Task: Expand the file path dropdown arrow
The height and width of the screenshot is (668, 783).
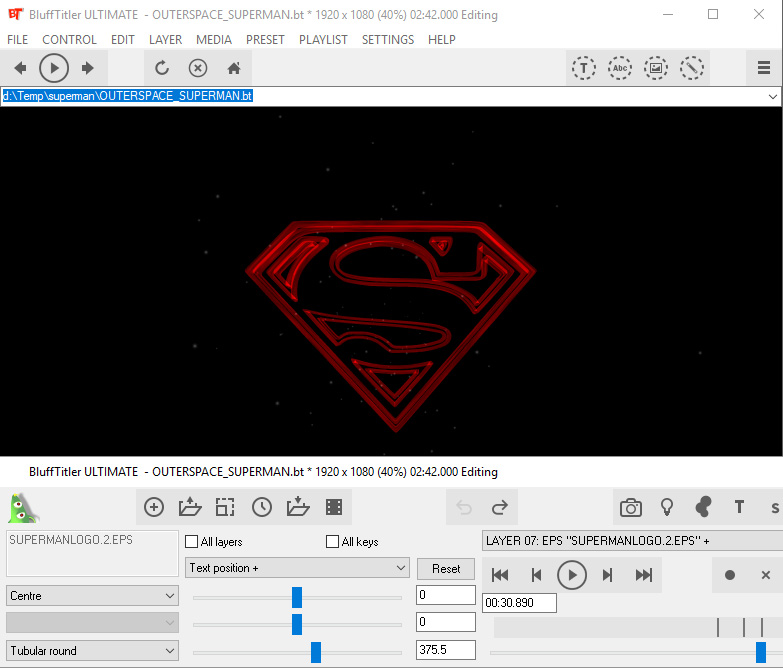Action: [x=773, y=96]
